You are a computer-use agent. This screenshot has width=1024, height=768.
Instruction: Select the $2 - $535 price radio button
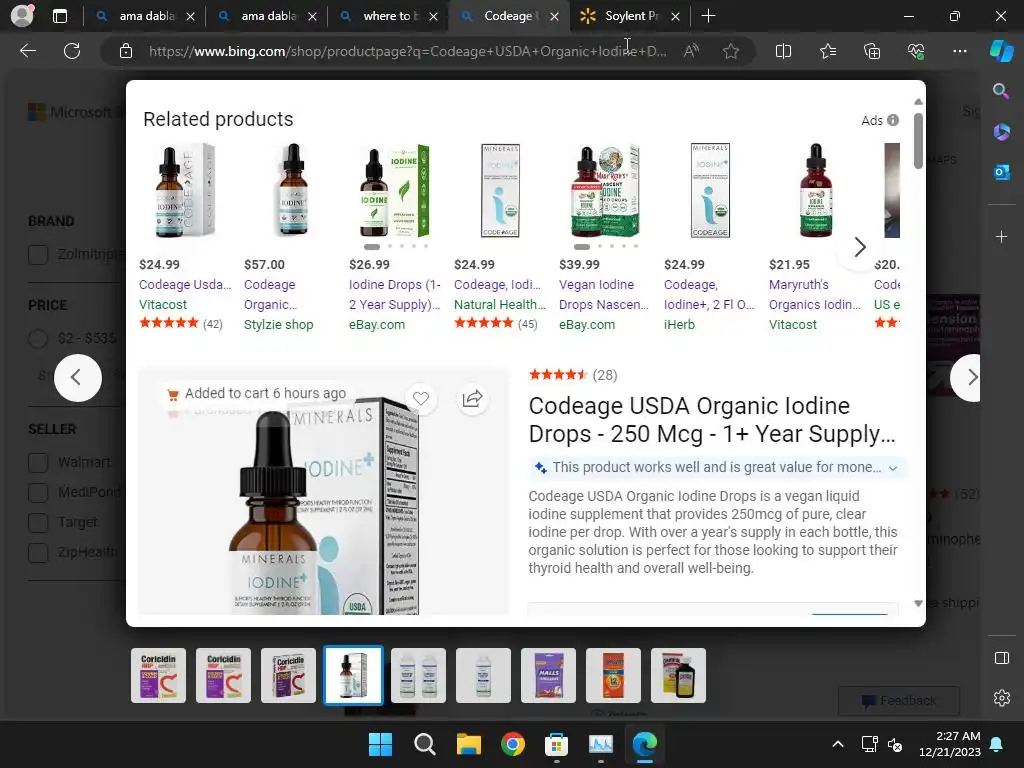click(38, 338)
